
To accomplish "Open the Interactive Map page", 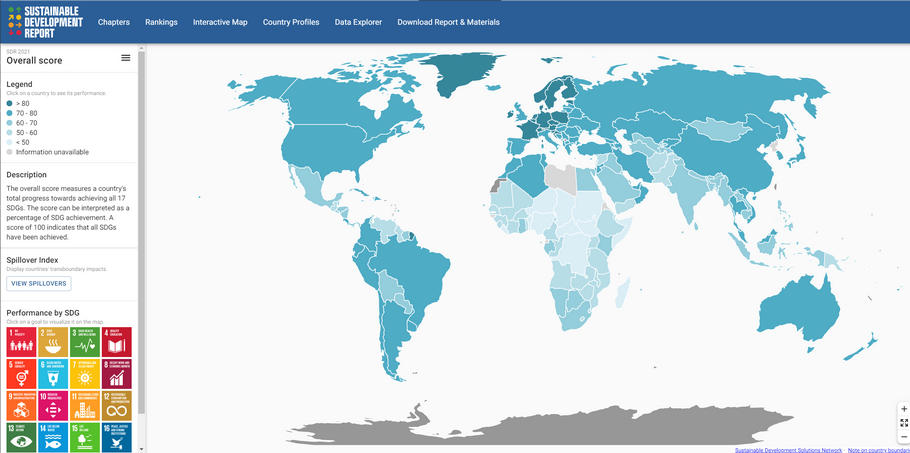I will [x=220, y=22].
